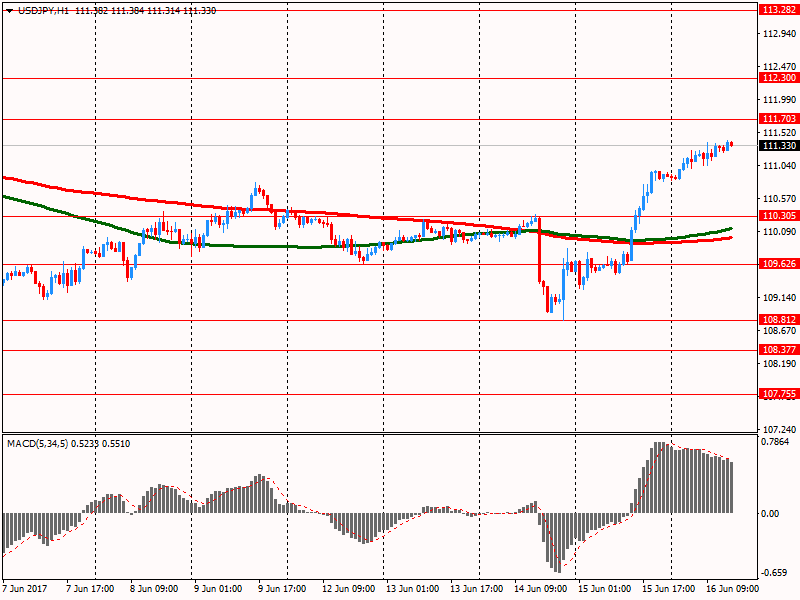Click the 15 Jun 17:00 time label

coord(668,588)
